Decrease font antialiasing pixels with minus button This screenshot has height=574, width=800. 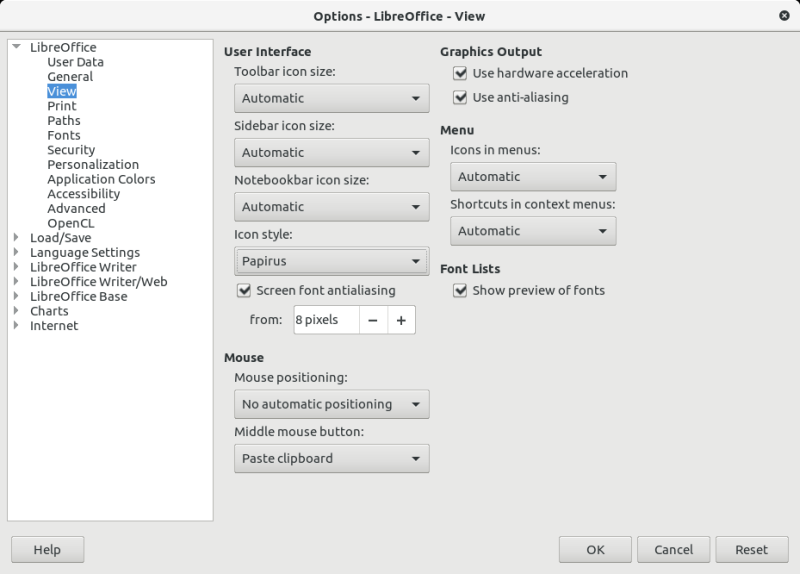point(372,320)
